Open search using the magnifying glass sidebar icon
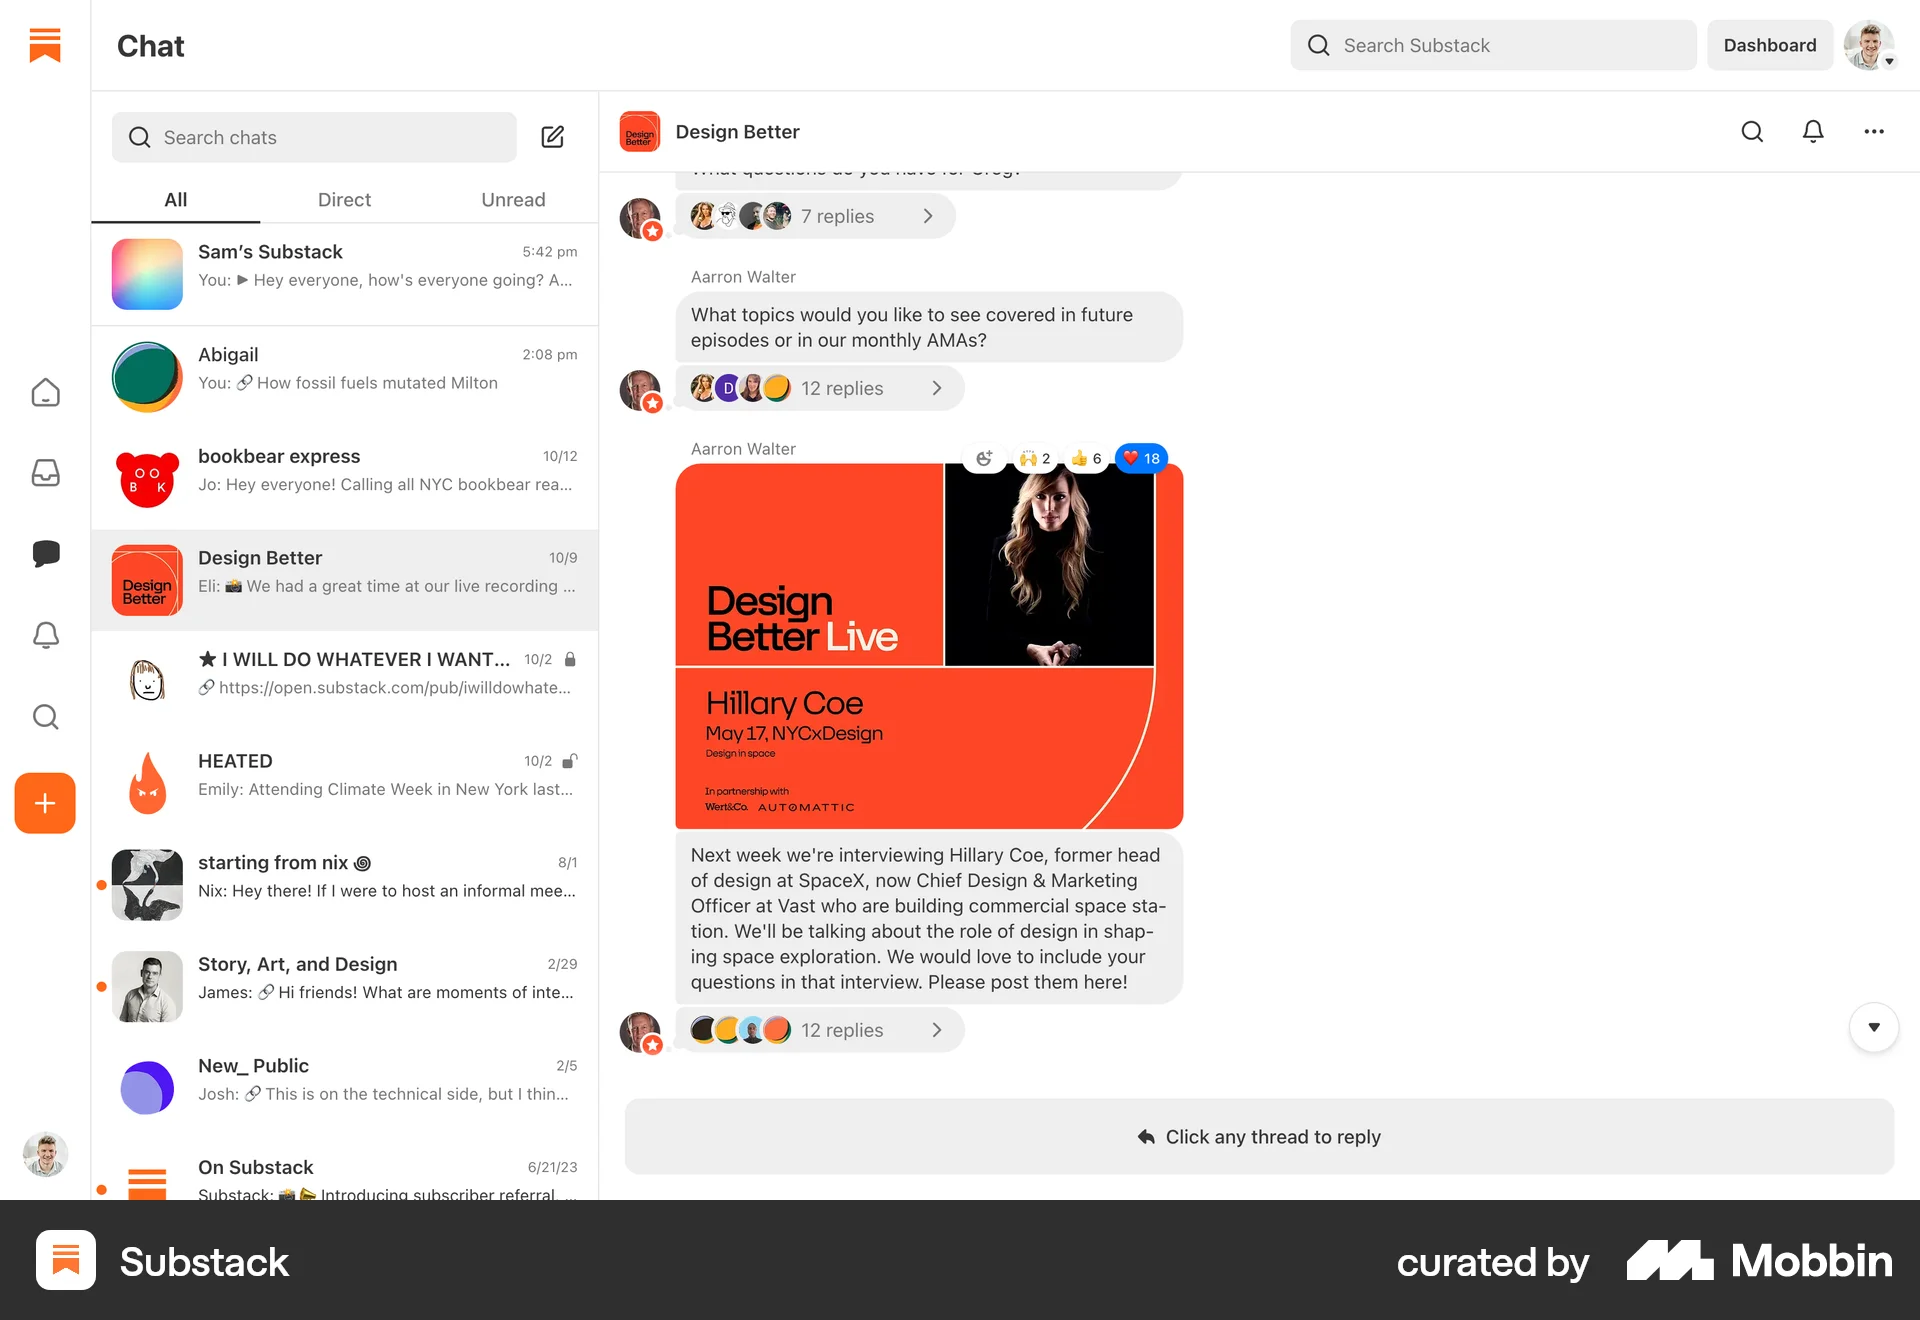The width and height of the screenshot is (1920, 1320). coord(45,716)
